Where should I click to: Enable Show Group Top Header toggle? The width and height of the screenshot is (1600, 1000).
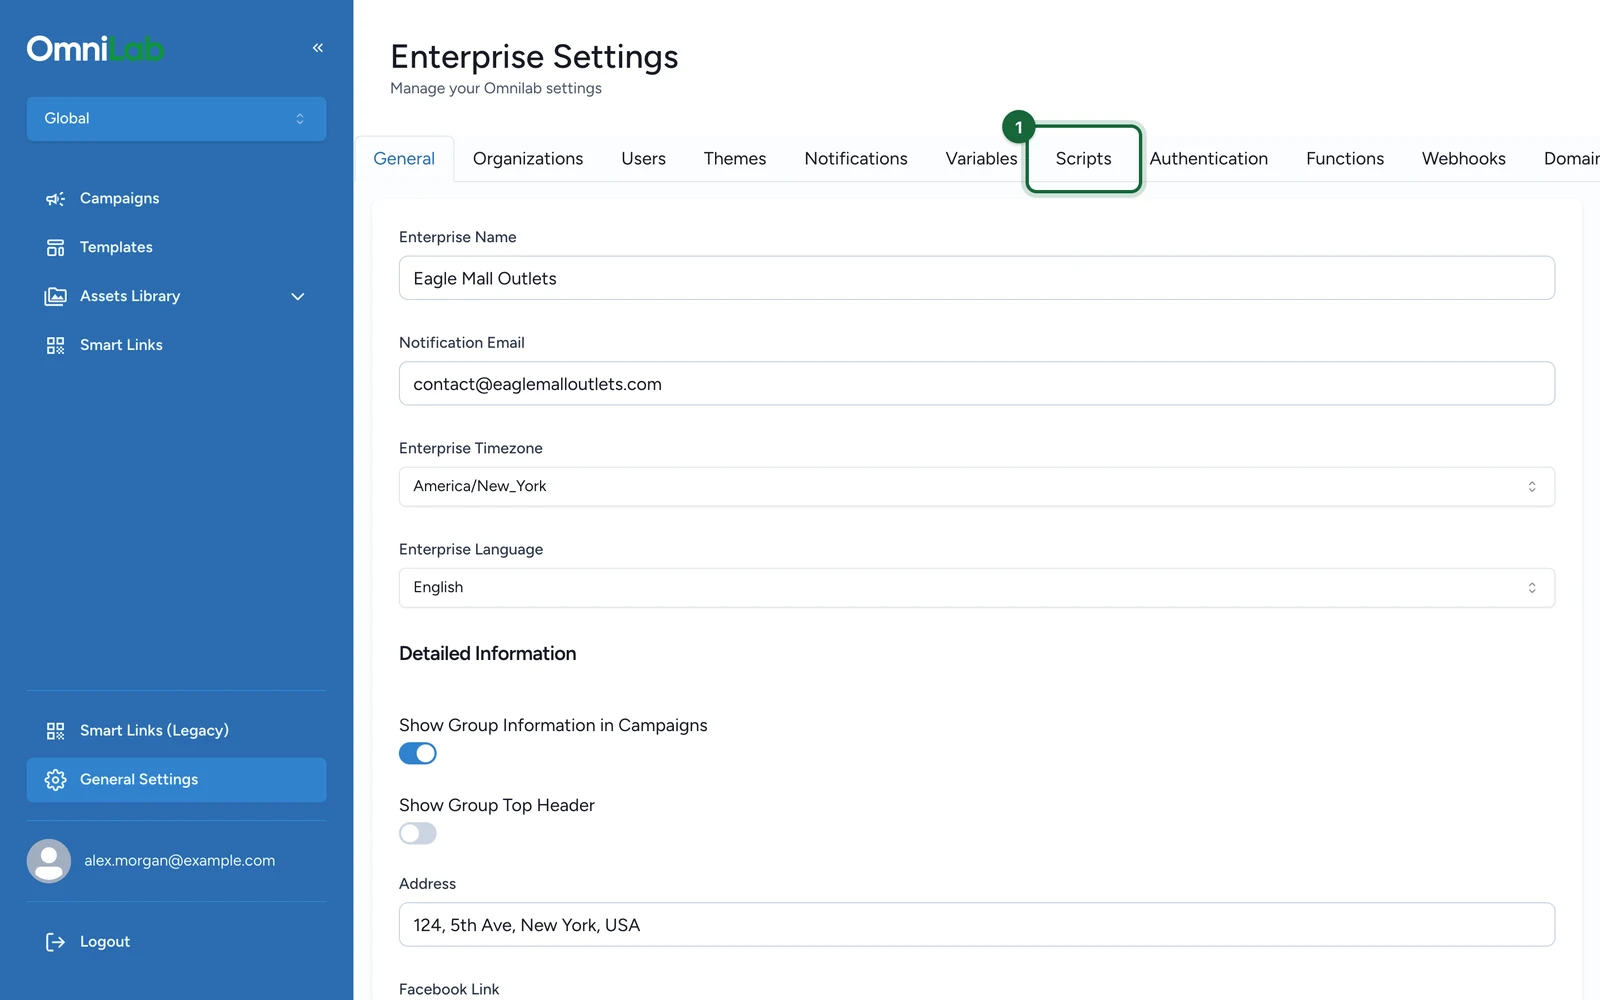418,834
